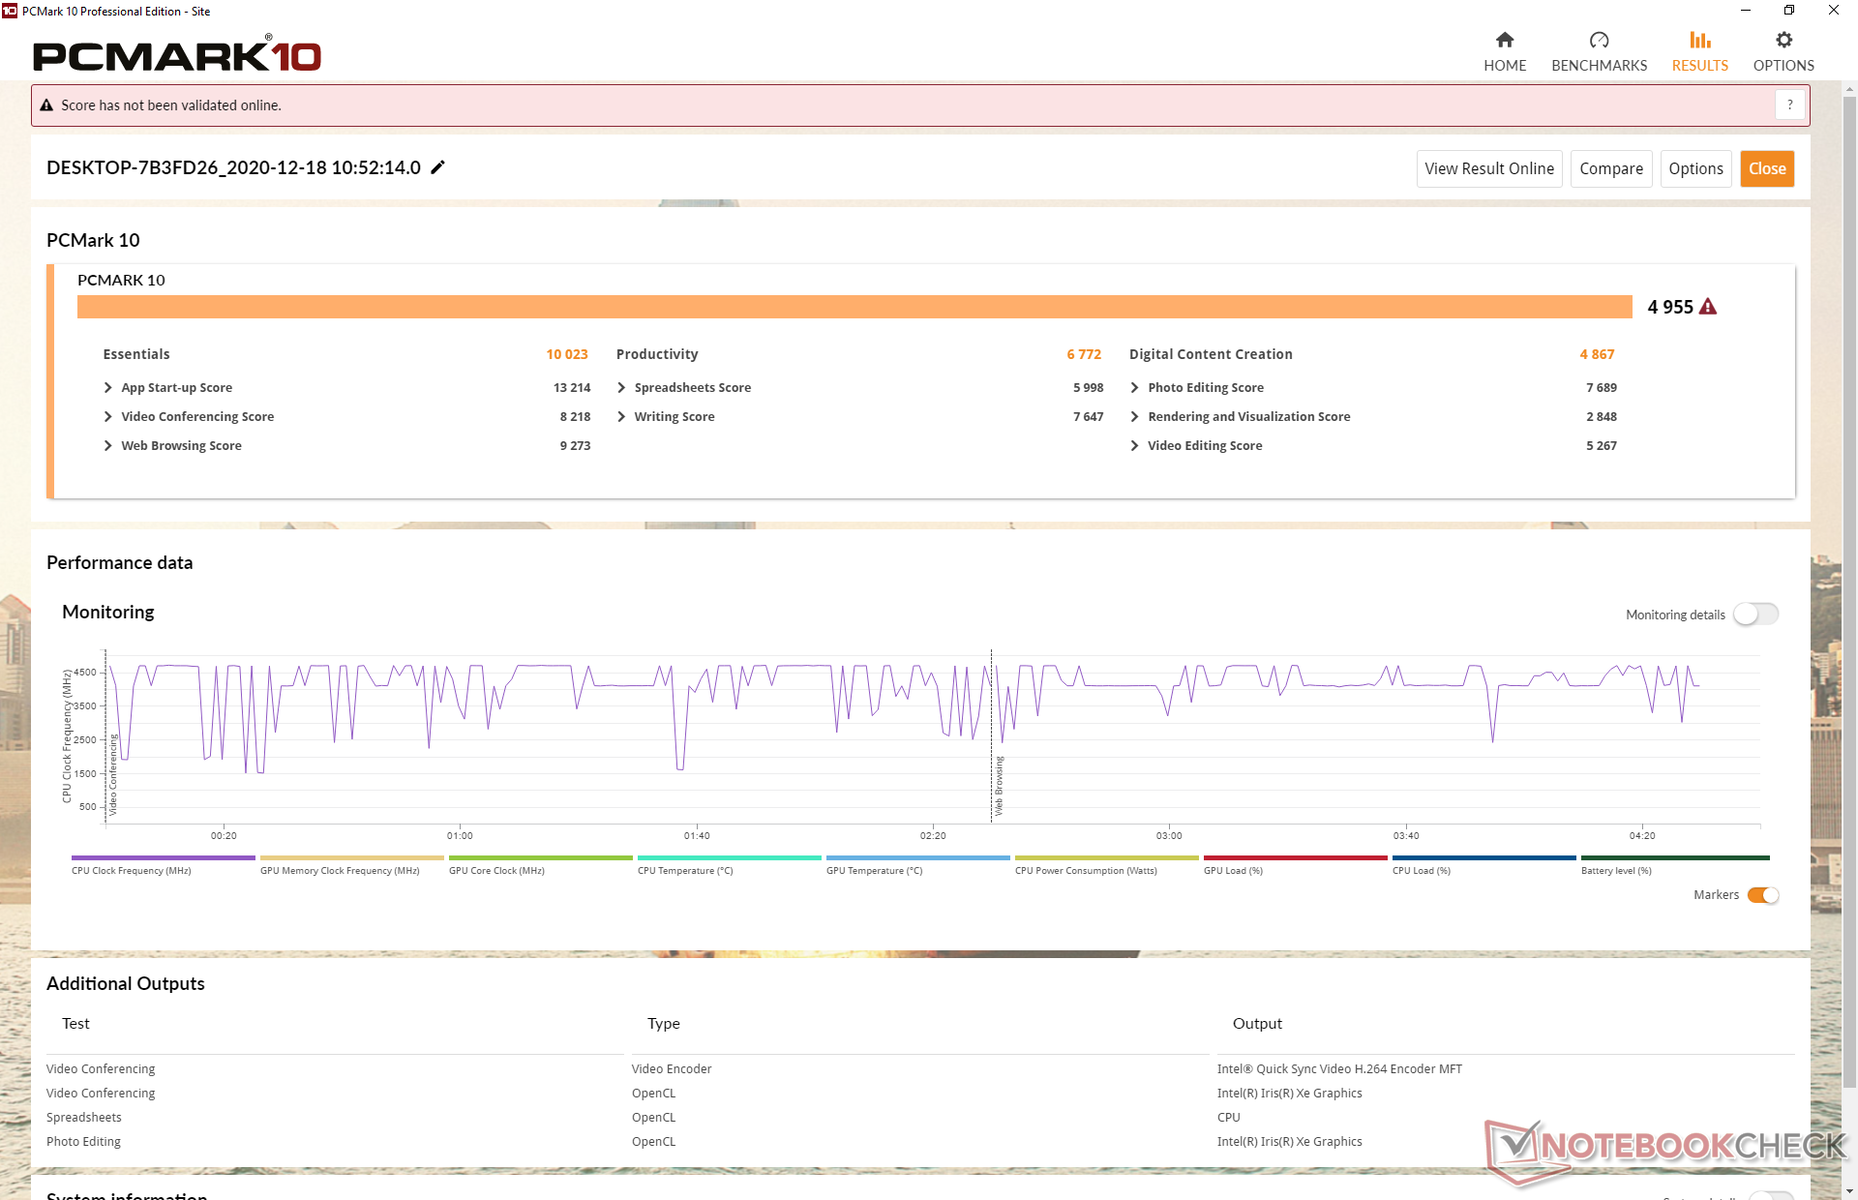Open the OPTIONS tab label
The height and width of the screenshot is (1200, 1858).
(x=1783, y=65)
